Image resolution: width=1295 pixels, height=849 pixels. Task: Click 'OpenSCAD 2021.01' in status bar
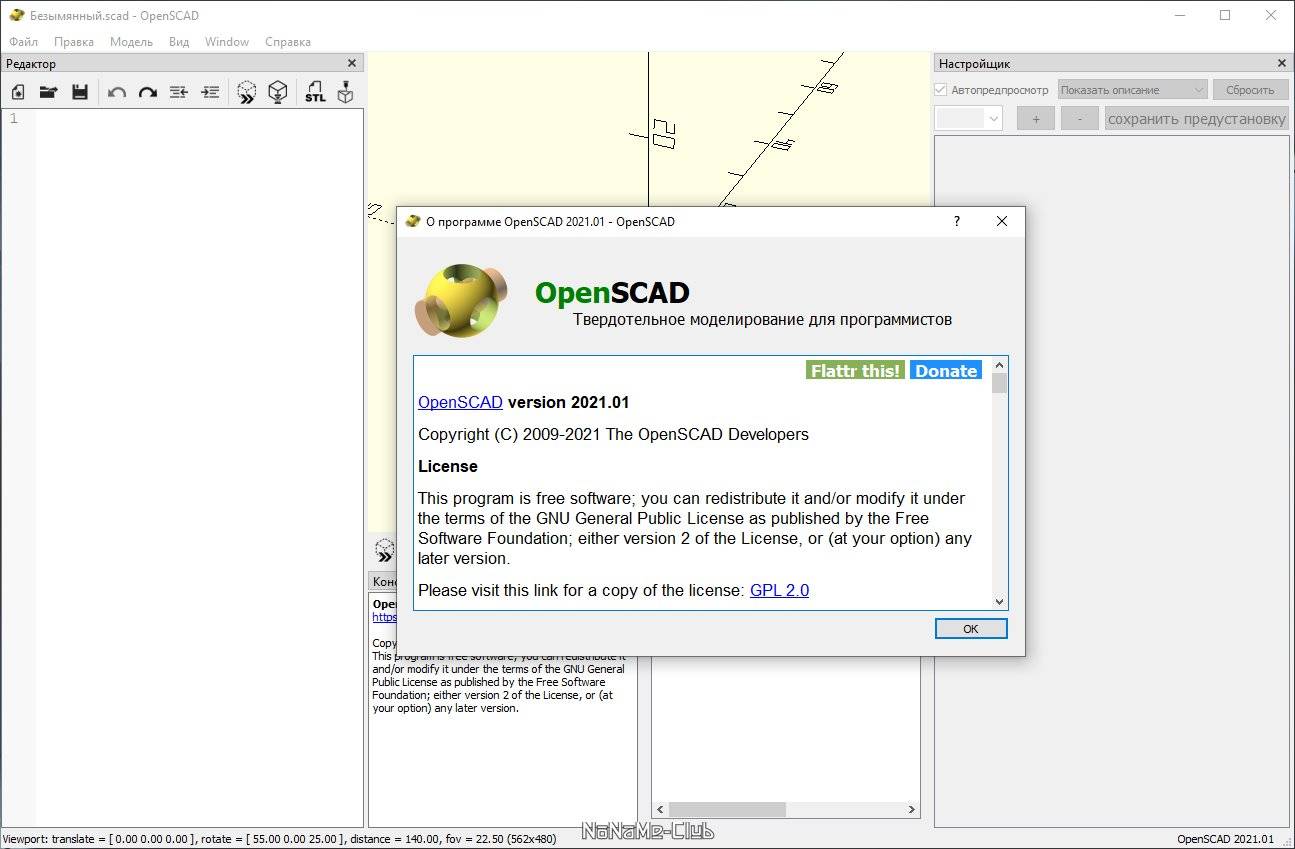click(1225, 839)
